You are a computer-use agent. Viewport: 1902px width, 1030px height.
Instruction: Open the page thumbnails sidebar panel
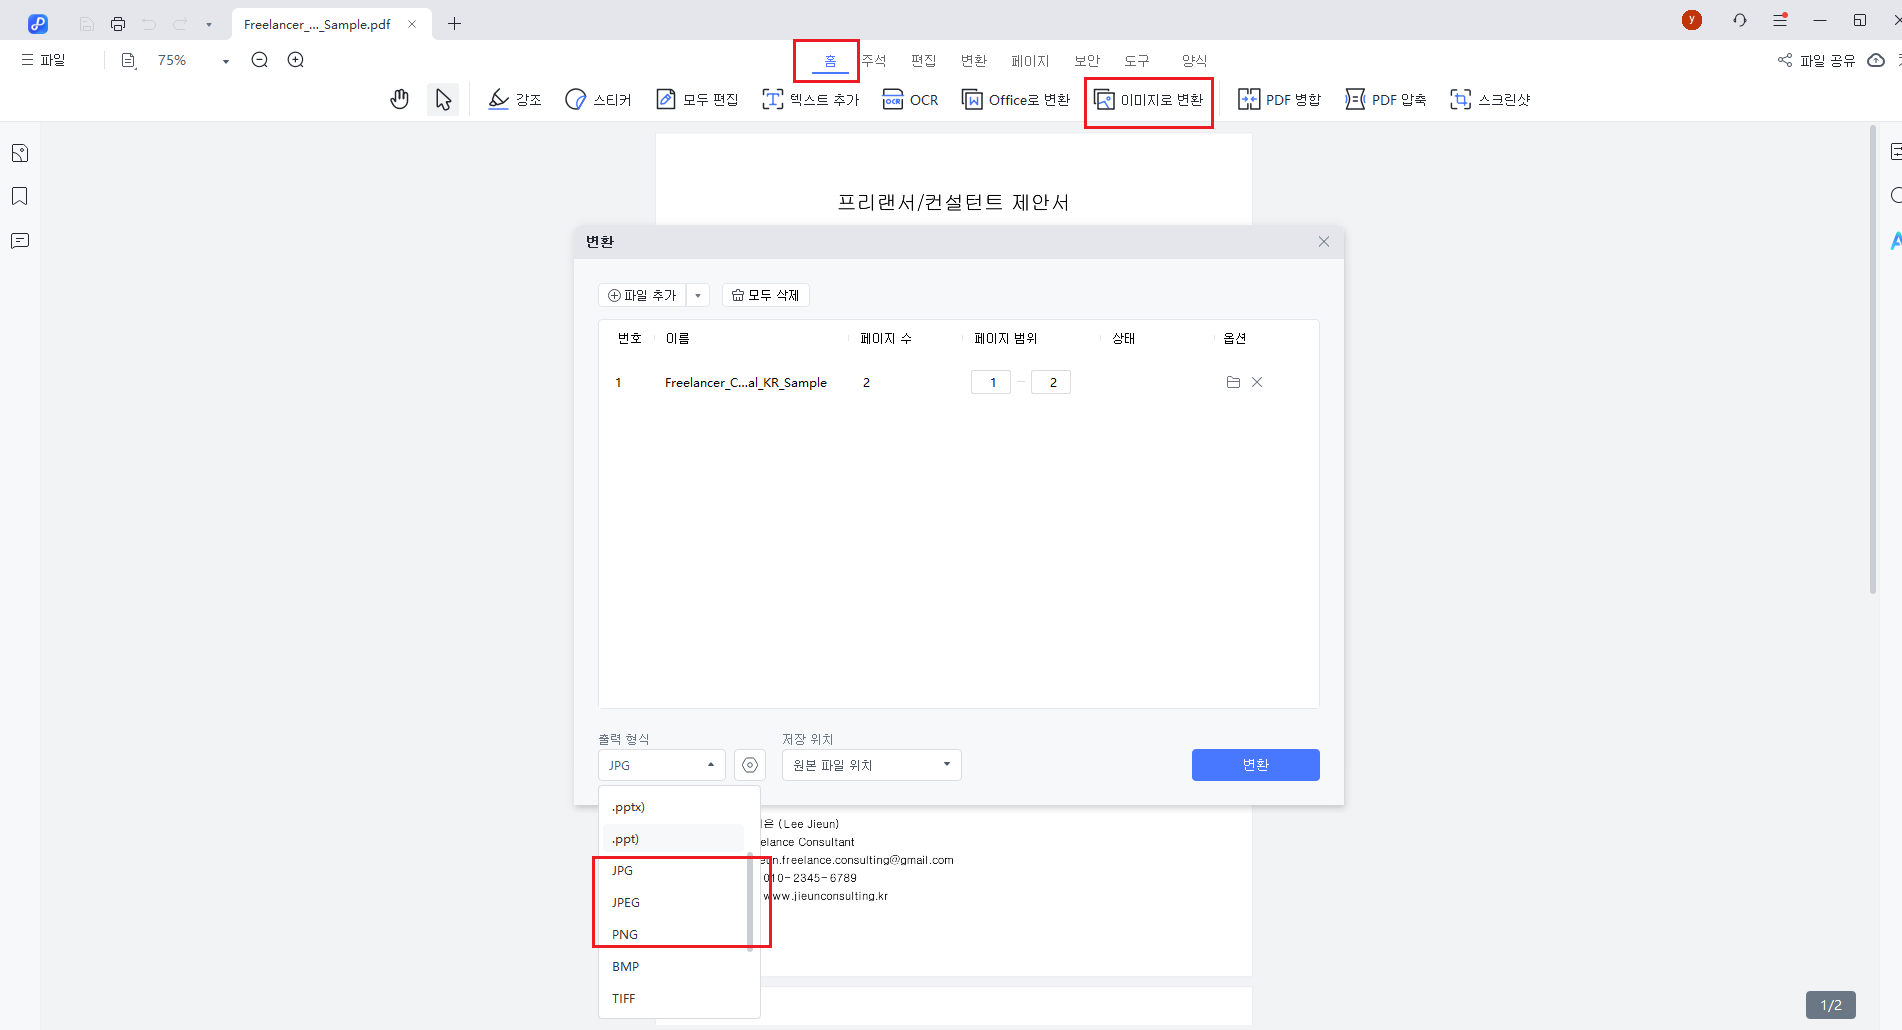(19, 152)
